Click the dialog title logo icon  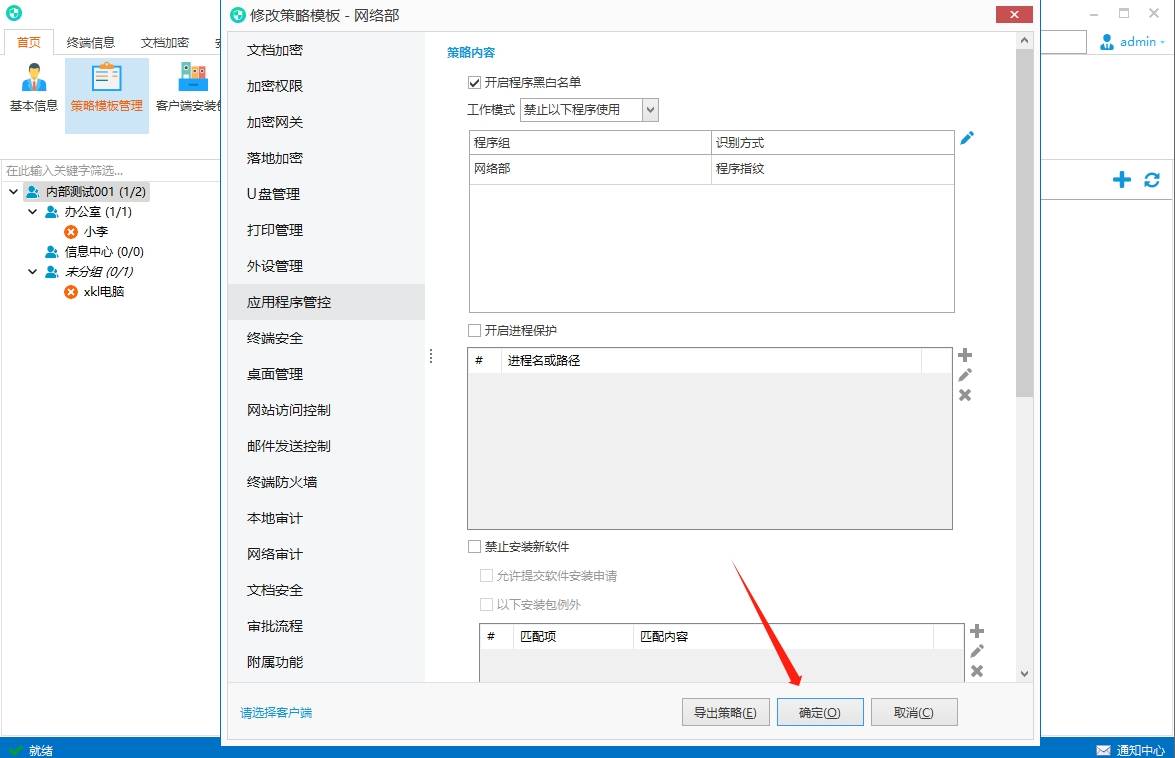[x=238, y=15]
